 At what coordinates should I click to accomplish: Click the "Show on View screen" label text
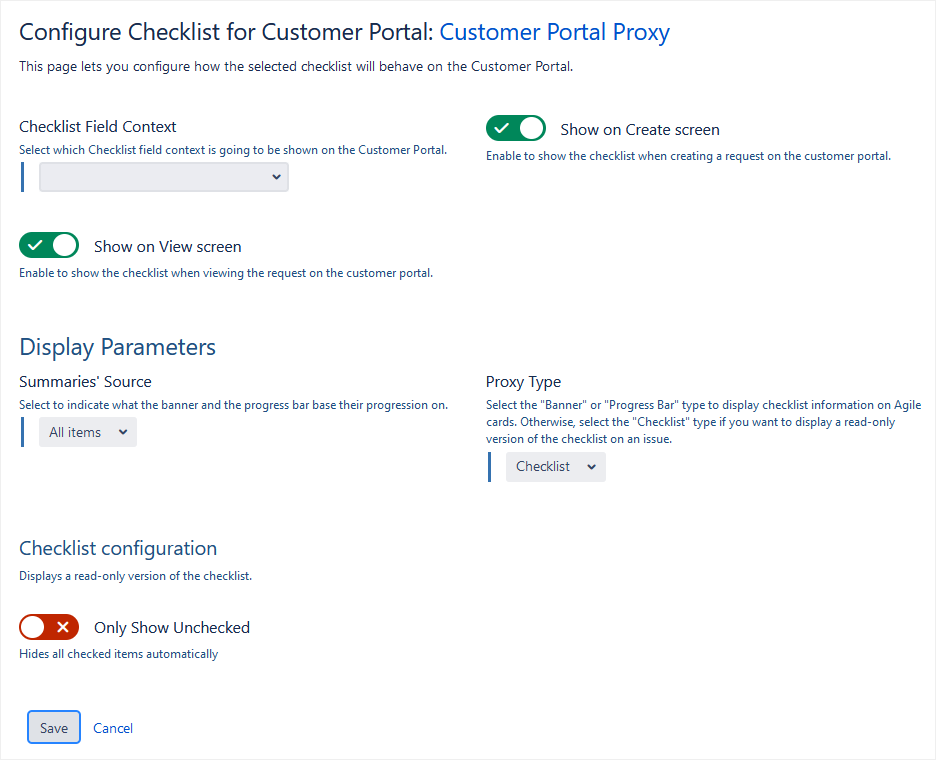coord(168,247)
